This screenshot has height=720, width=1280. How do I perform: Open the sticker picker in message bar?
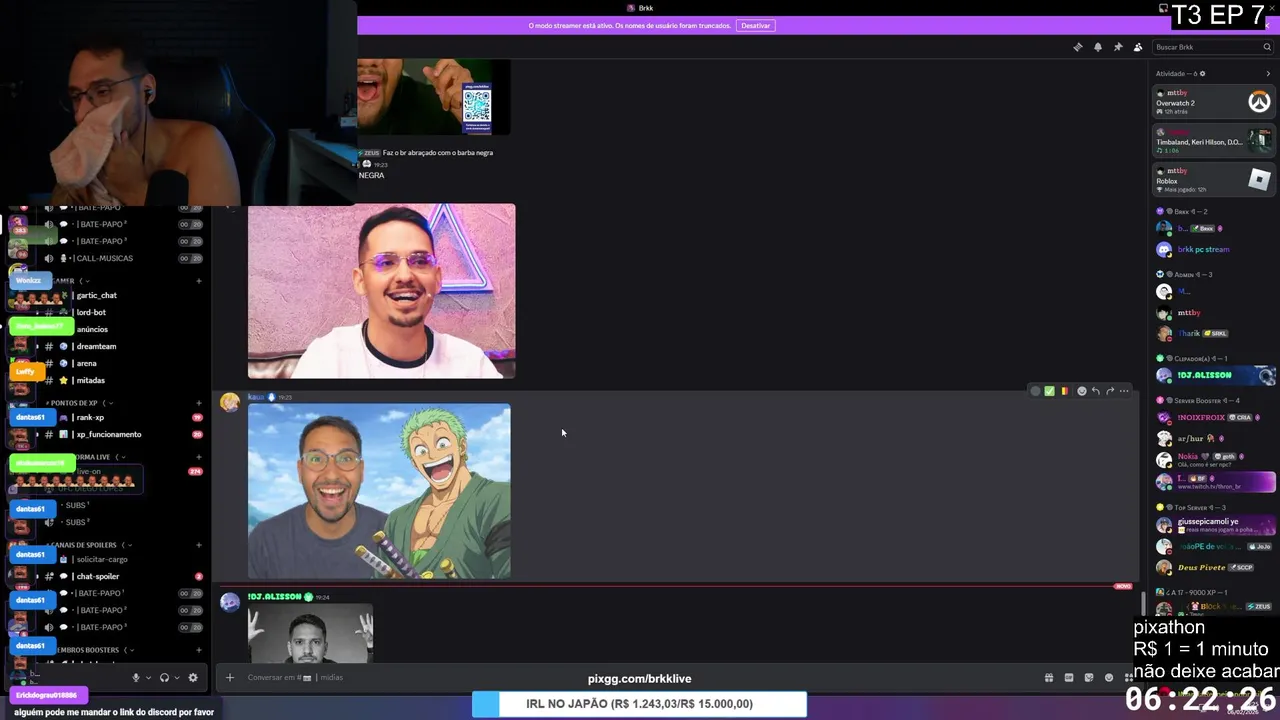(1089, 677)
